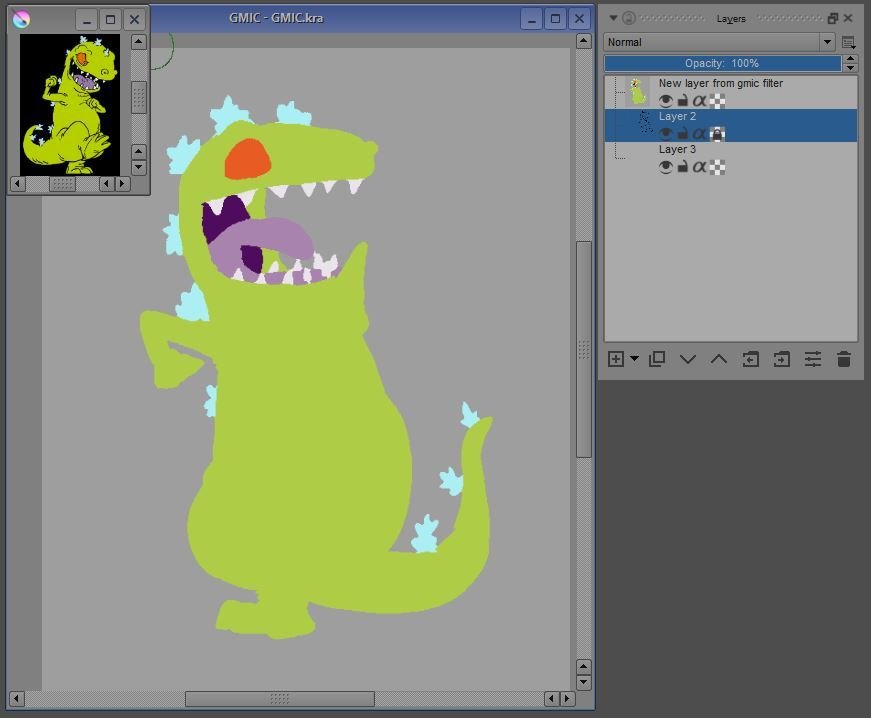Viewport: 871px width, 718px height.
Task: Select the New layer from gmic filter row
Action: click(x=731, y=92)
